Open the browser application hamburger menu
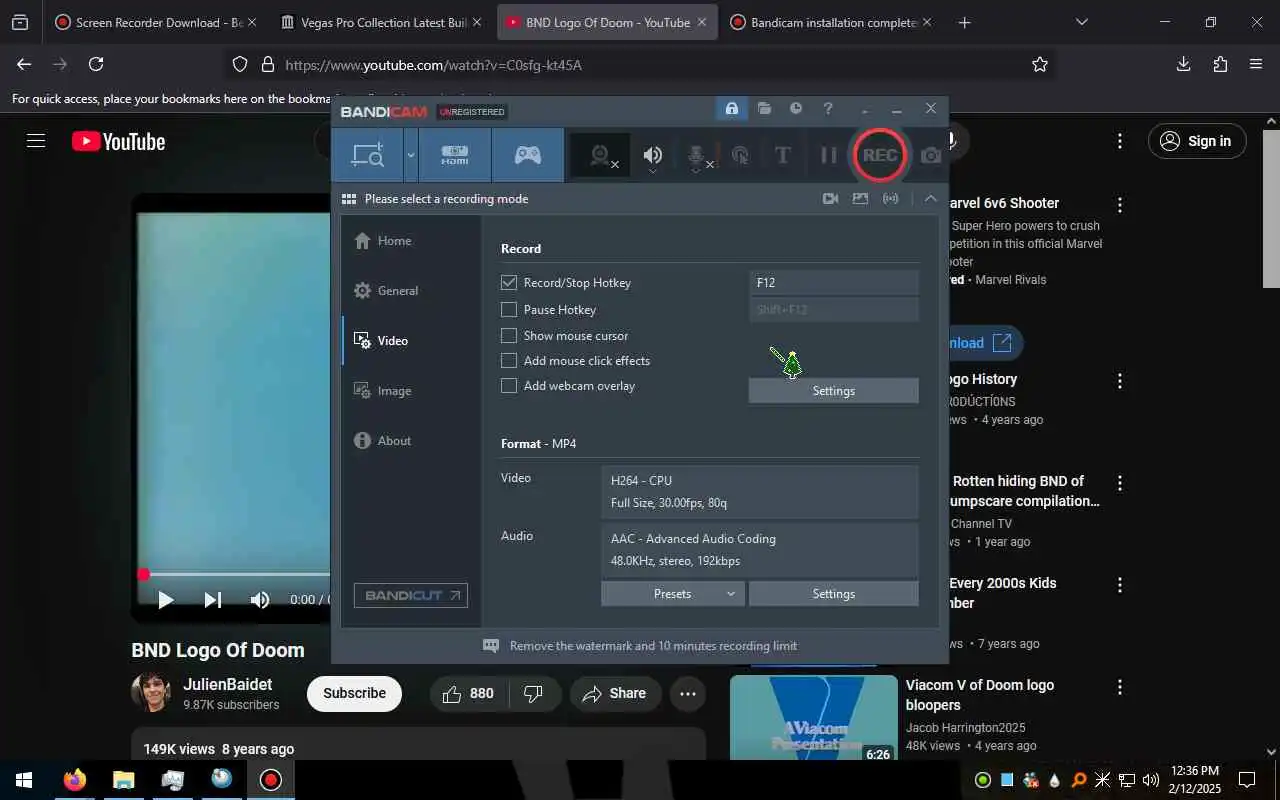The image size is (1280, 800). coord(1256,64)
